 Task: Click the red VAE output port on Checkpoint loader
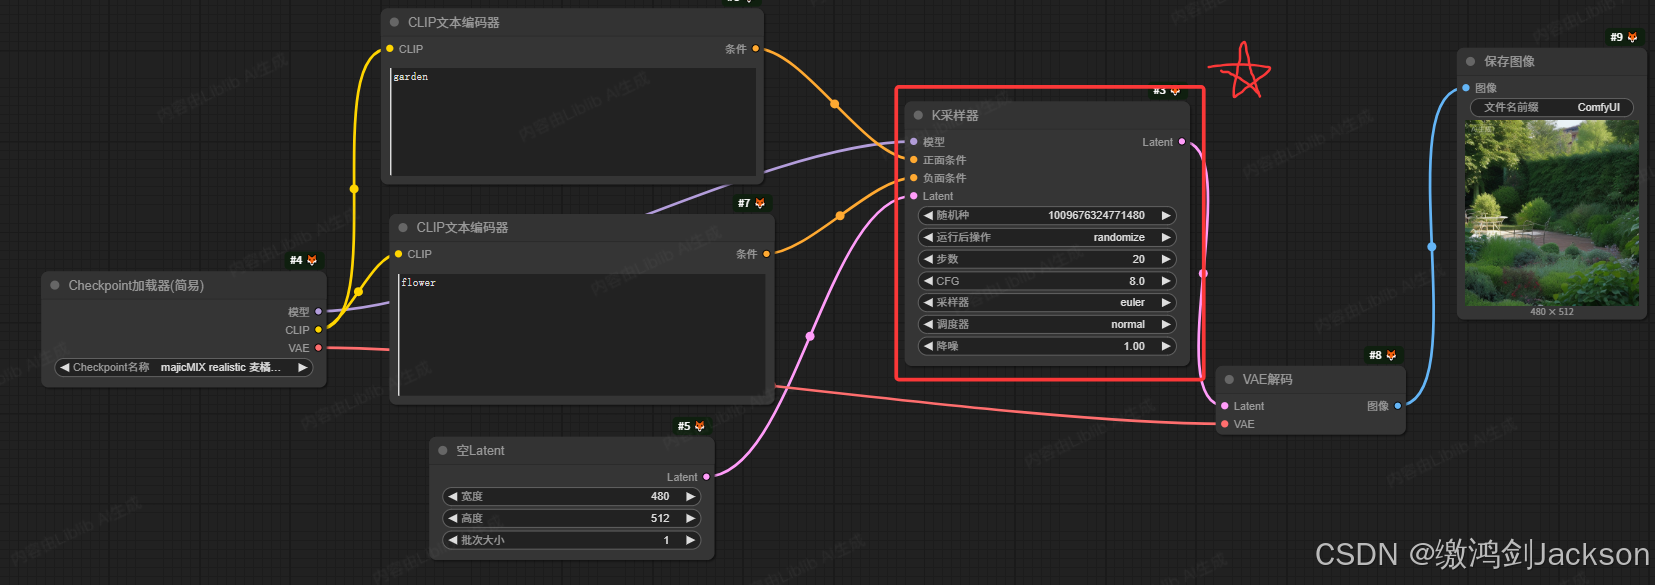tap(319, 347)
